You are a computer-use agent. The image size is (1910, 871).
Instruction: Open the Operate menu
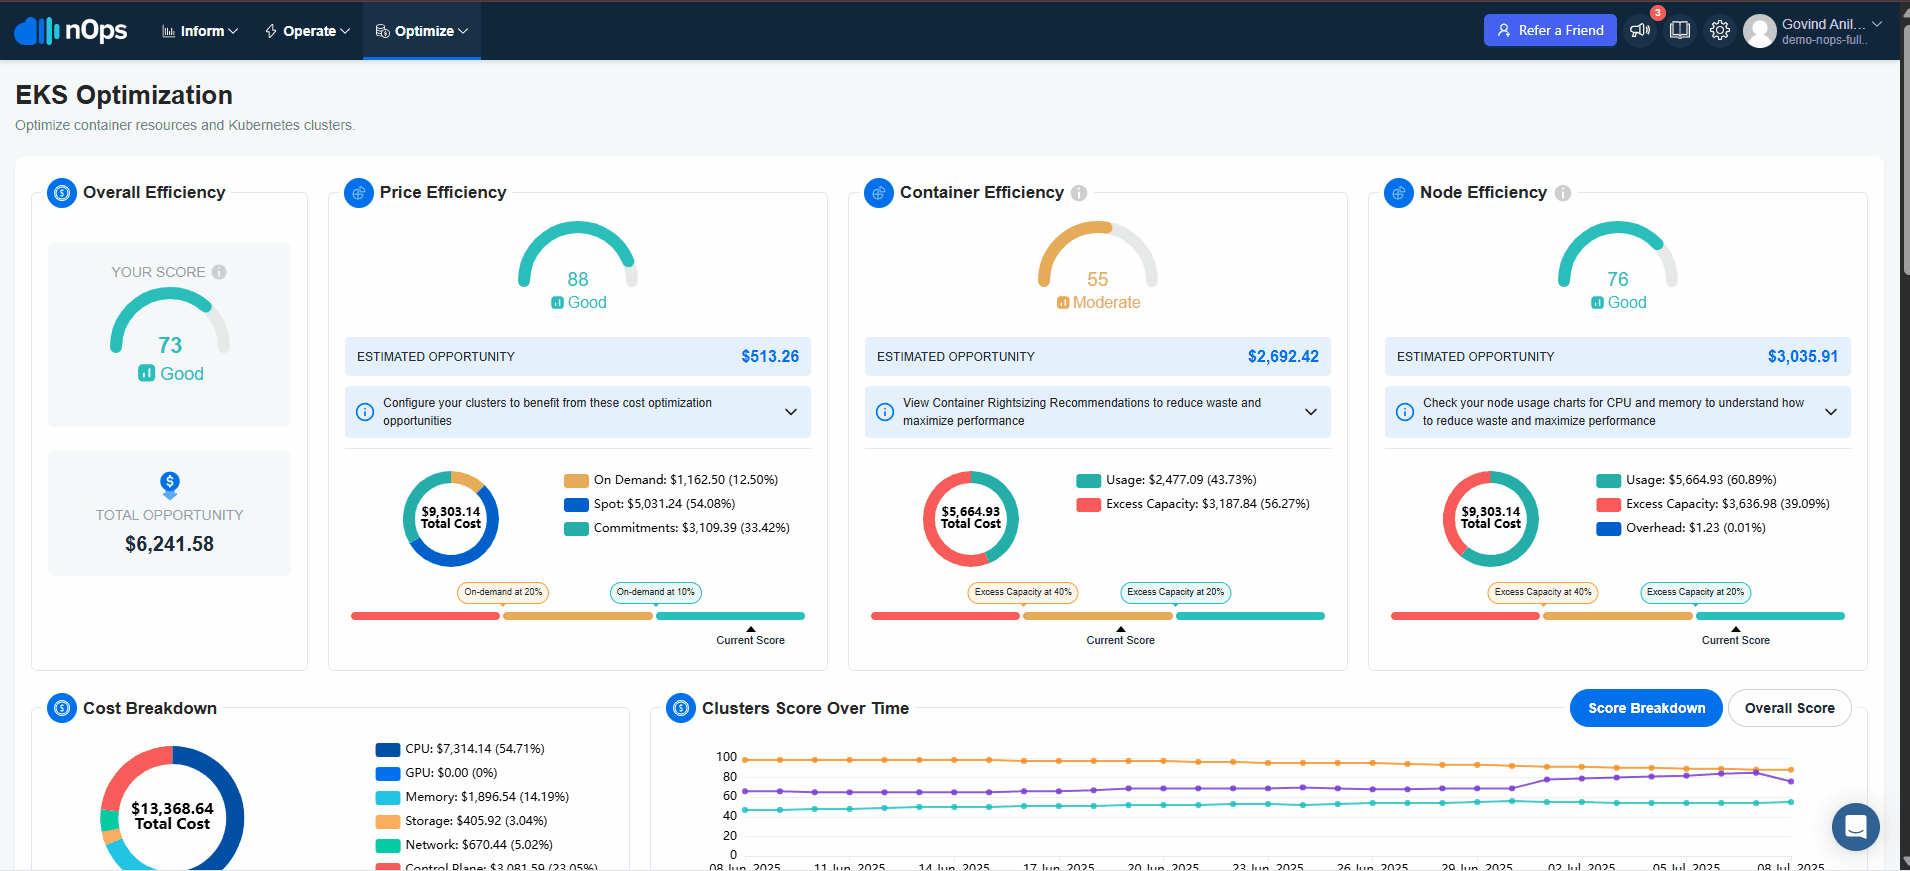(307, 31)
